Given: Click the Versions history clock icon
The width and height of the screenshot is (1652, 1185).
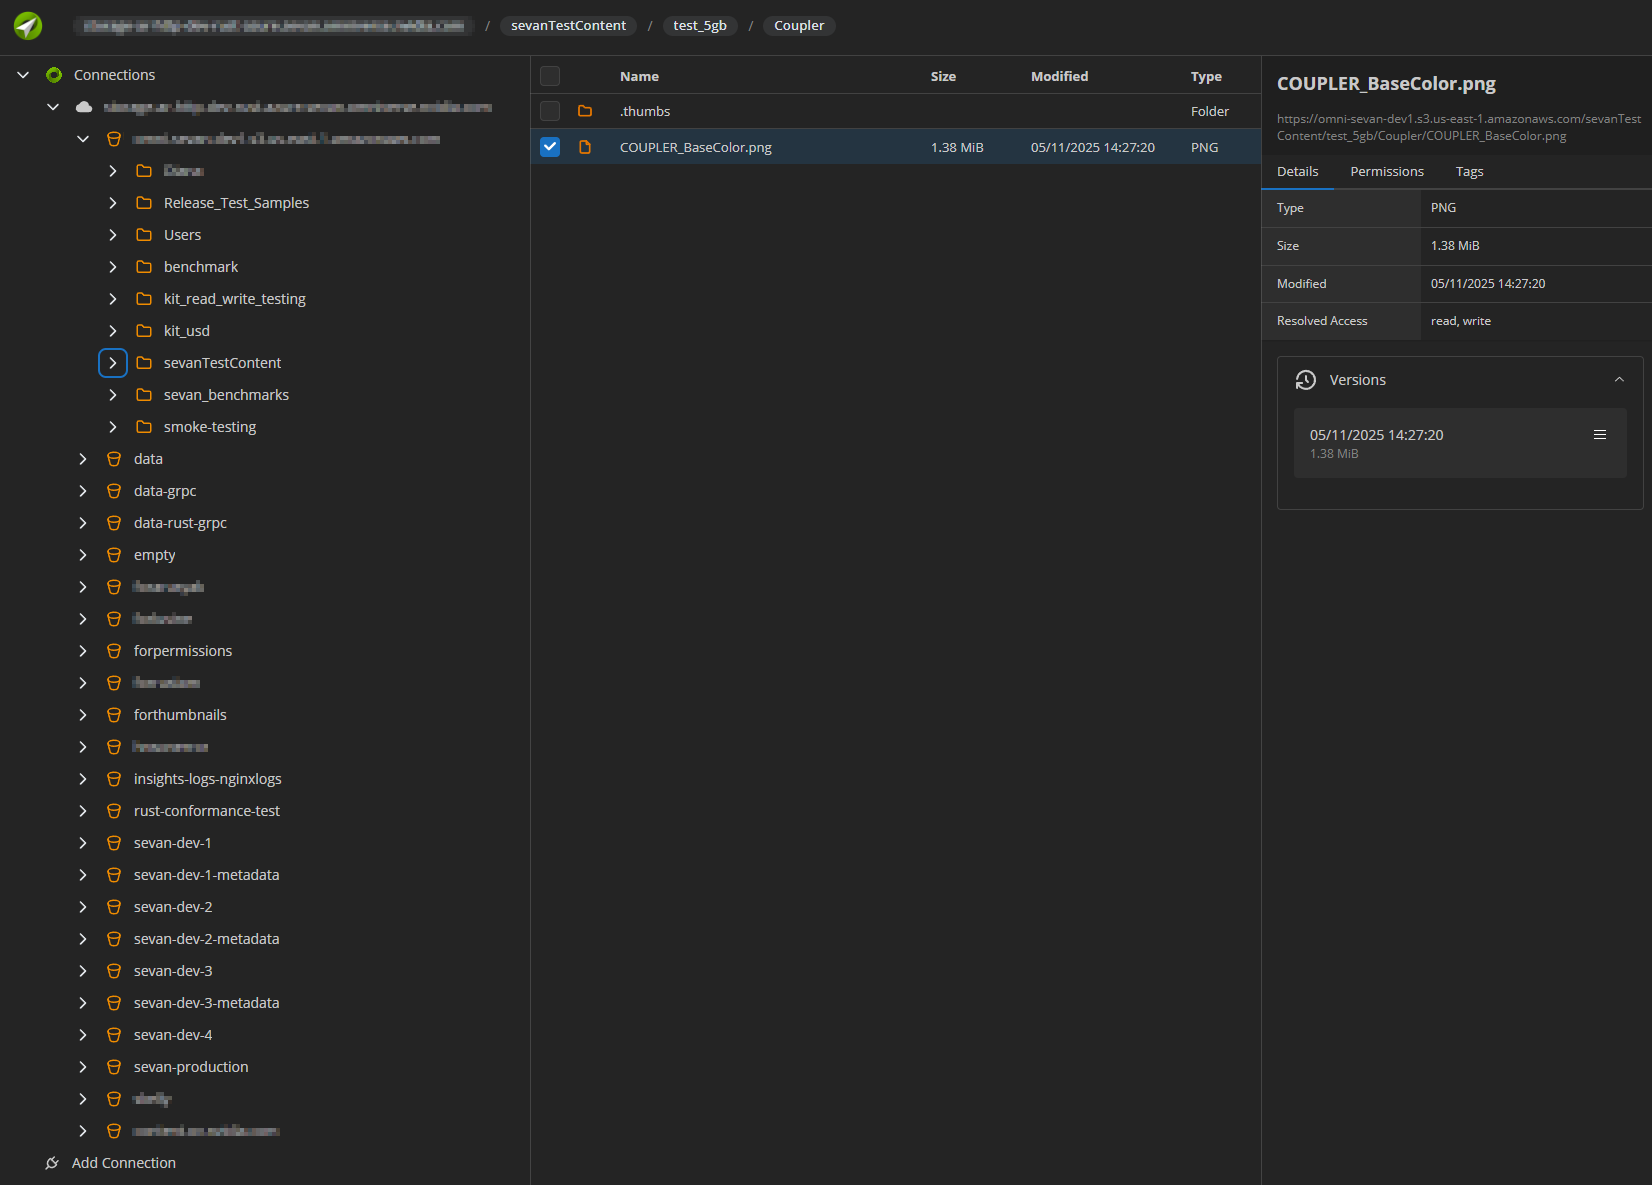Looking at the screenshot, I should coord(1306,380).
